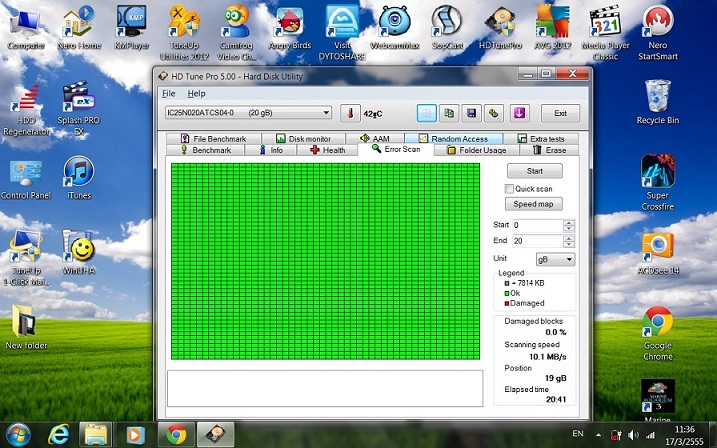Decrease the End value with down arrow
The width and height of the screenshot is (717, 448).
coord(569,244)
